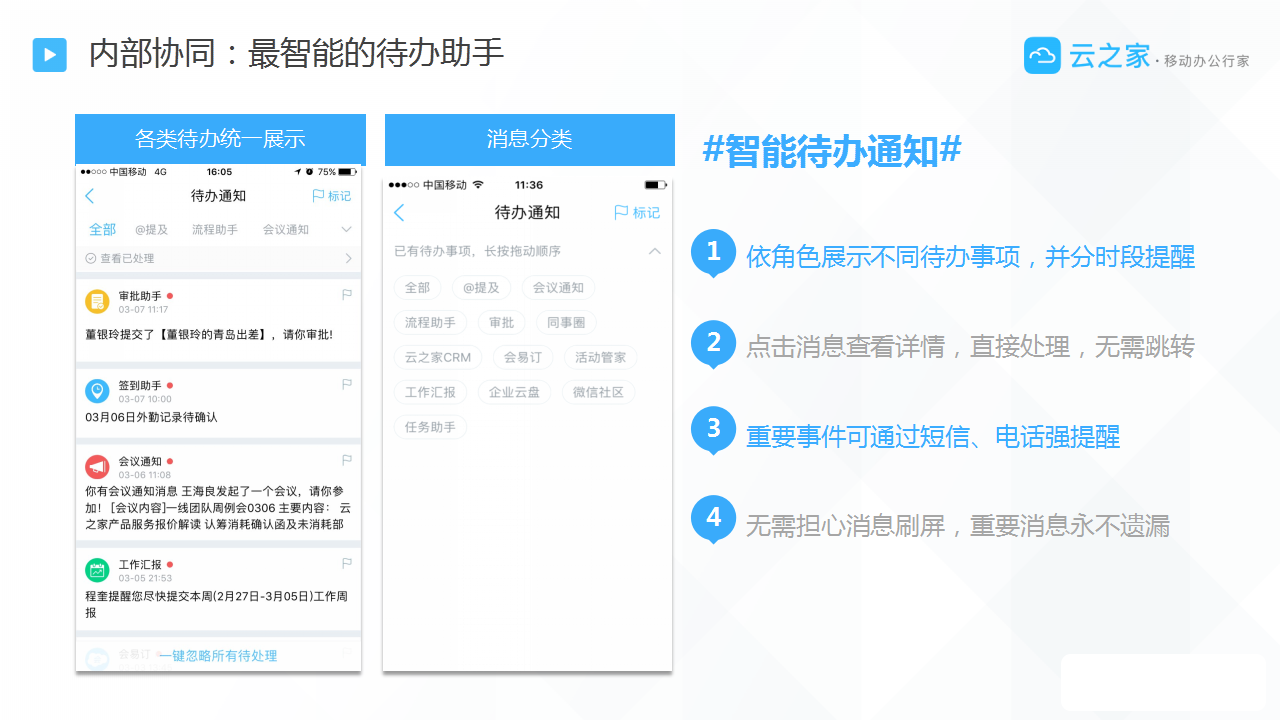Collapse the 已有待办事项 category section chevron

pos(655,251)
